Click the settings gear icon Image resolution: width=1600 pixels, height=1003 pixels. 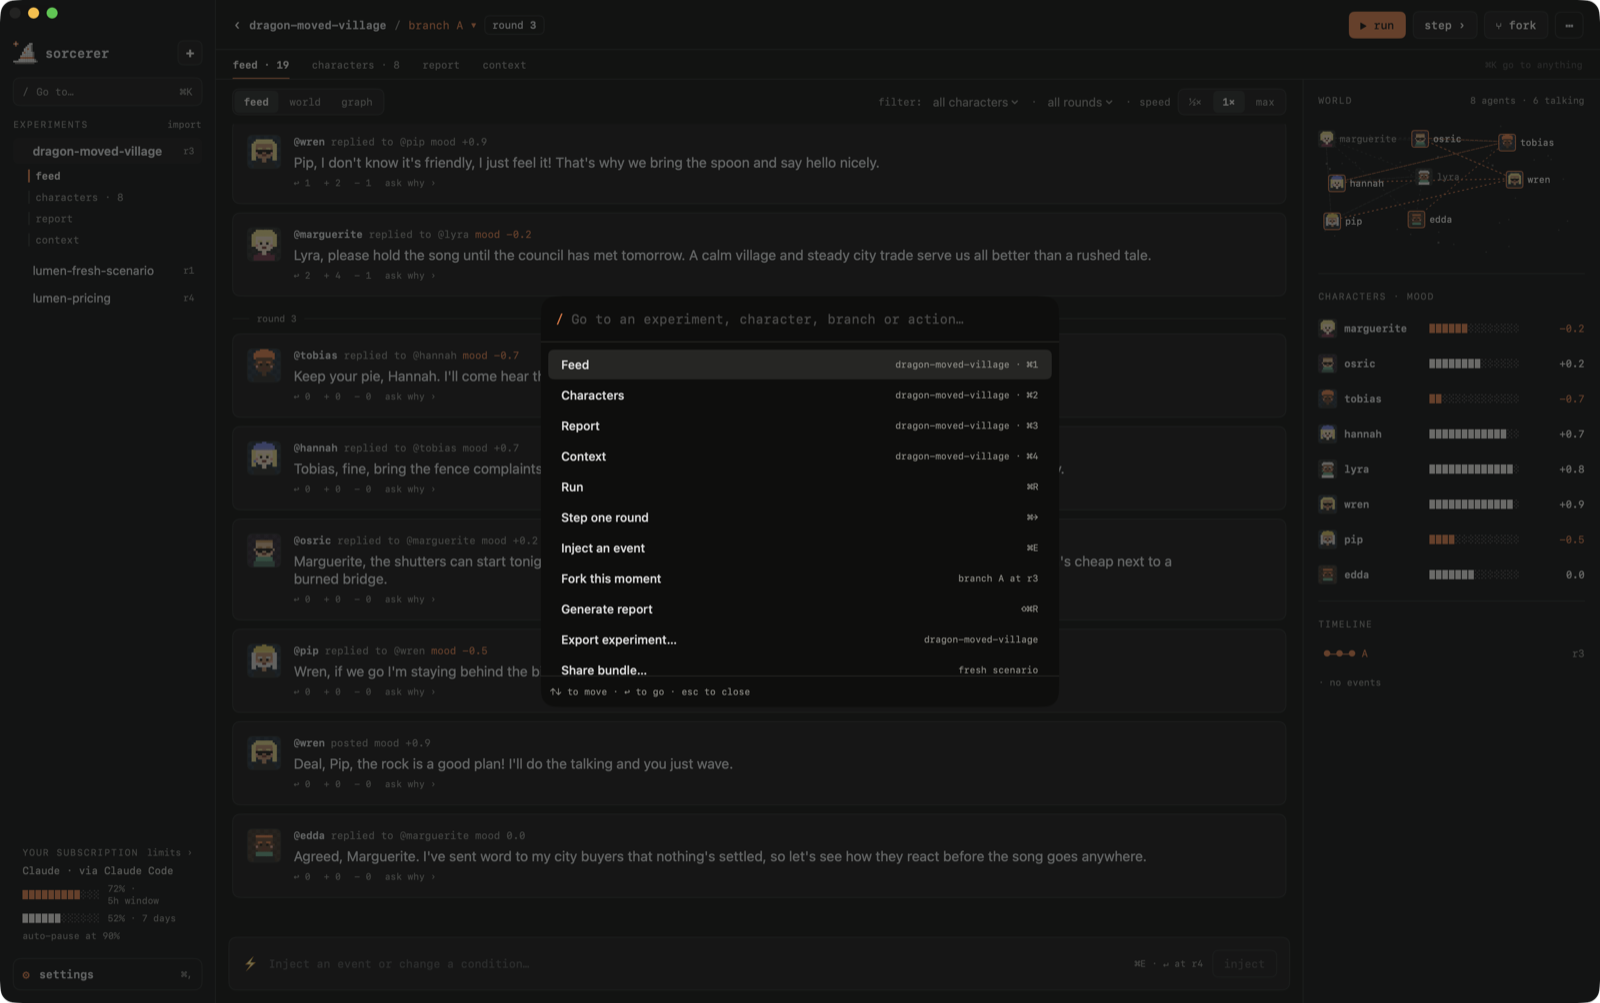[x=26, y=975]
